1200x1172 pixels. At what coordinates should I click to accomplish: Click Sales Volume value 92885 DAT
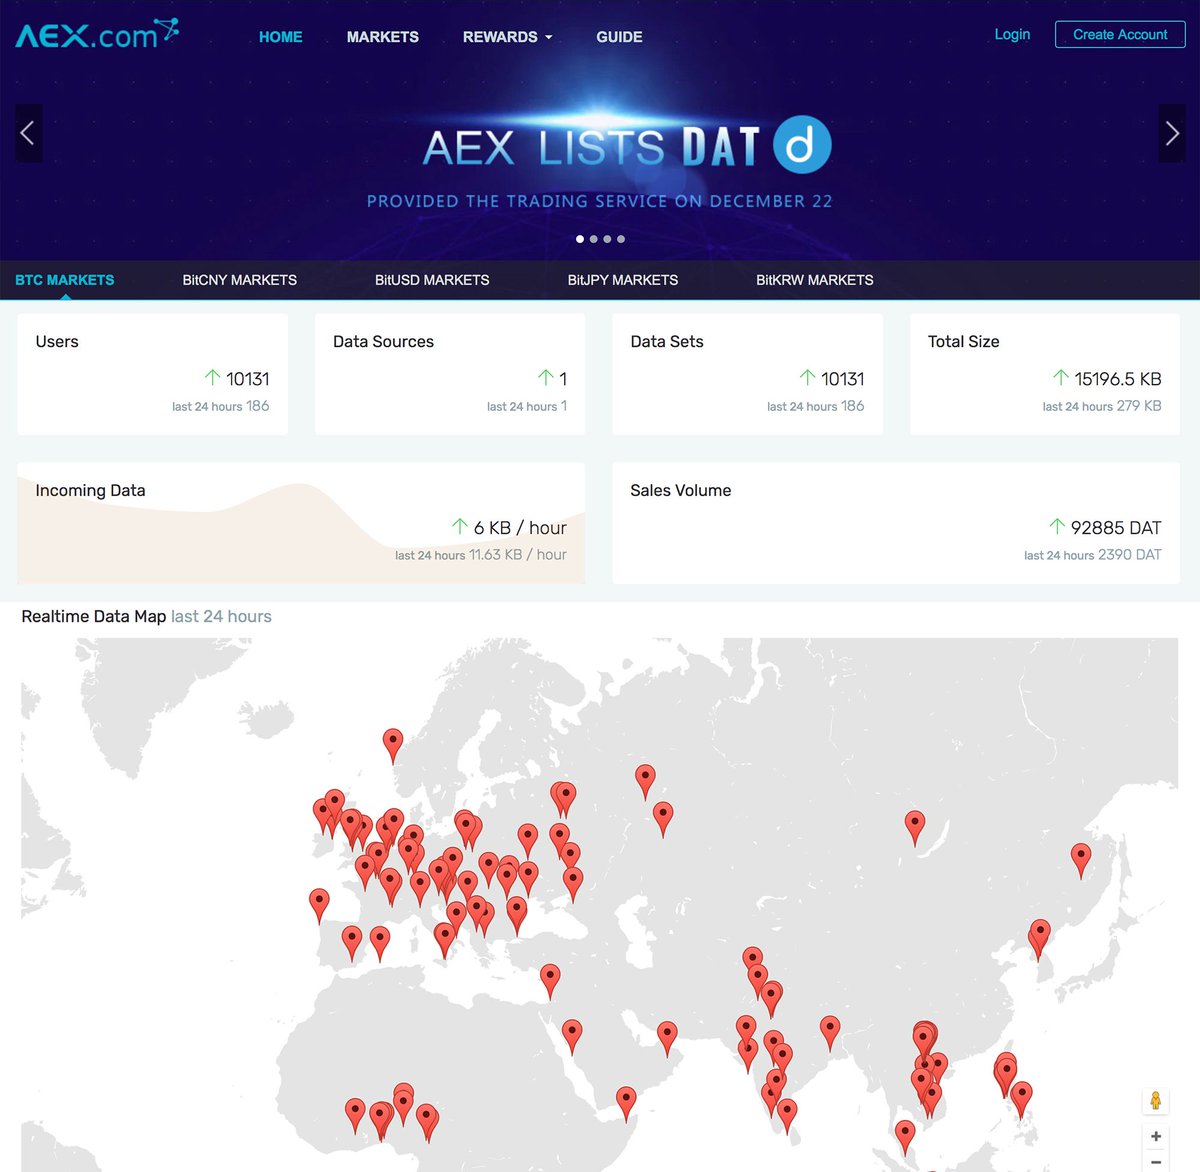pos(1116,528)
